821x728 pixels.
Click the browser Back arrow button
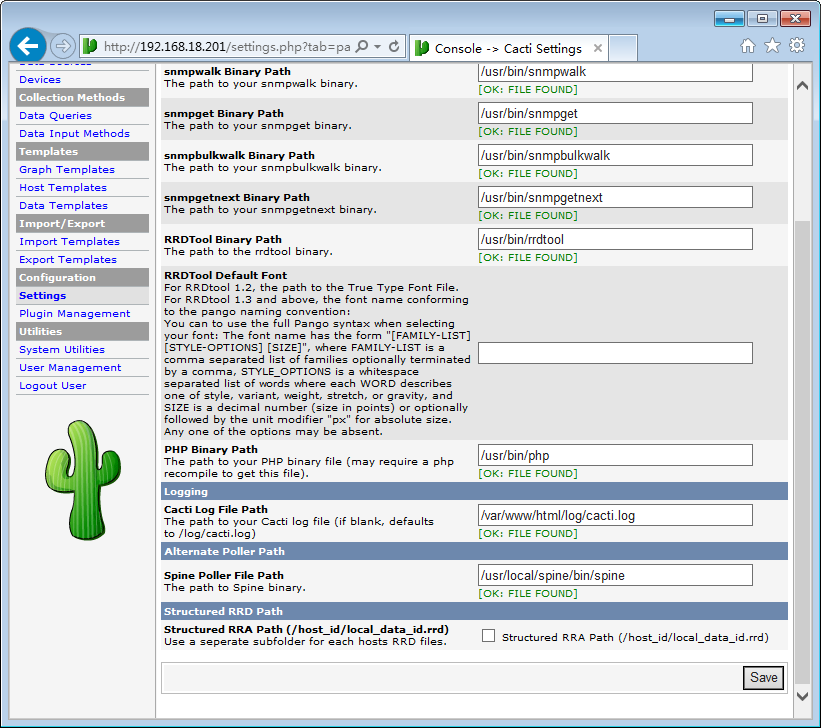pyautogui.click(x=28, y=46)
